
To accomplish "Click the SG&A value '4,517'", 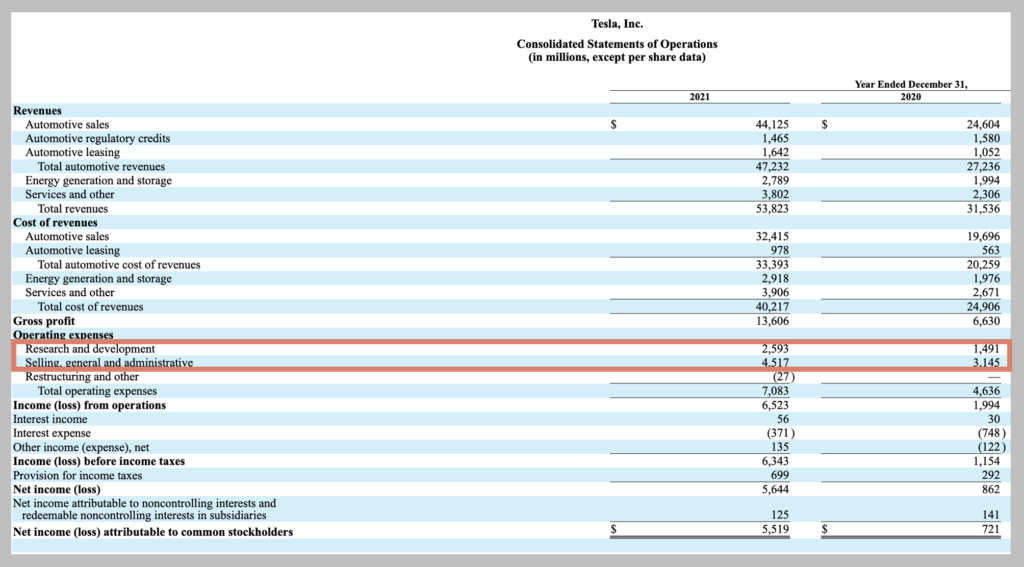I will tap(775, 363).
